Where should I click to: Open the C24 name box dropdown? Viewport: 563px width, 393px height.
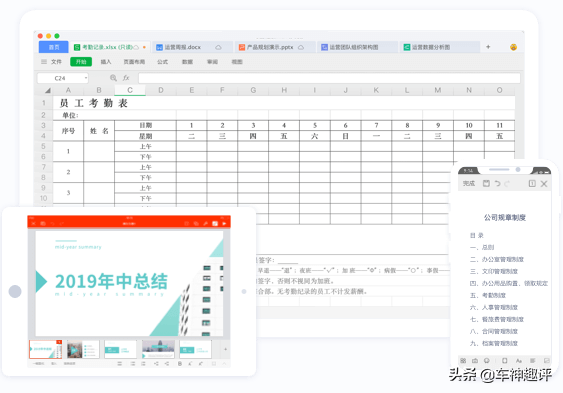pyautogui.click(x=86, y=78)
